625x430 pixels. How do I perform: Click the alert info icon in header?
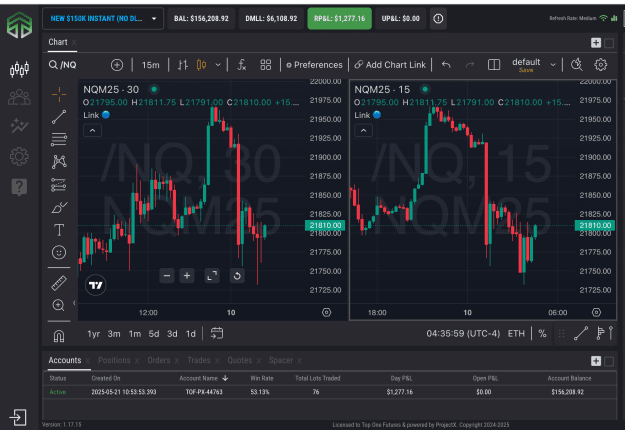pyautogui.click(x=438, y=18)
